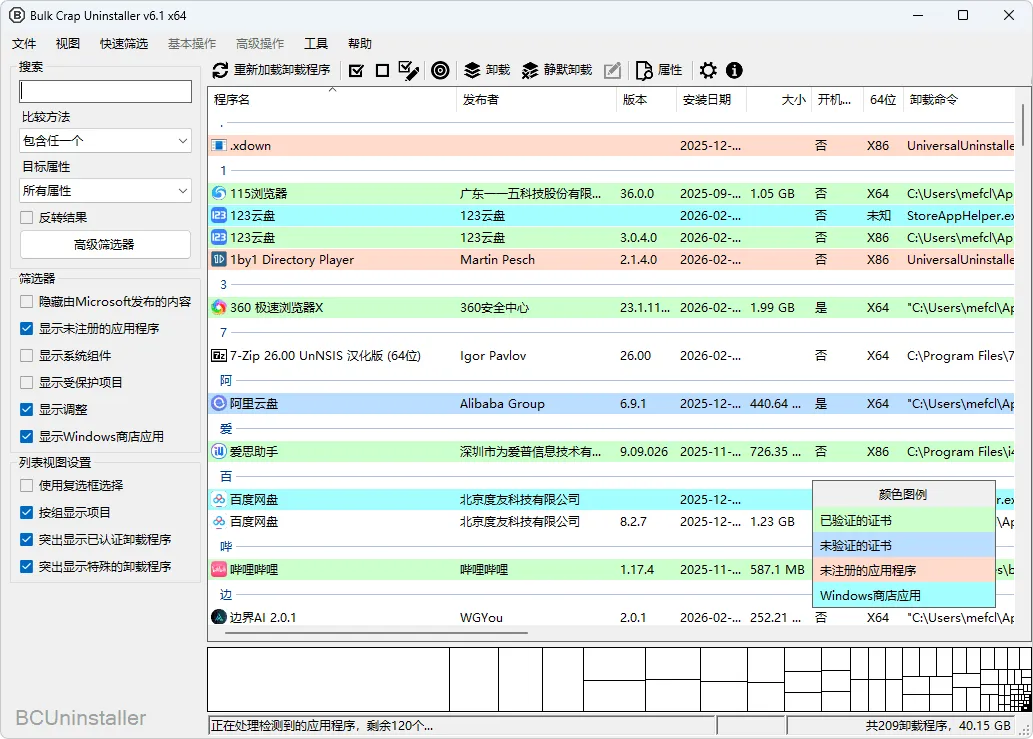Click blue 未验证的证书 legend swatch
The height and width of the screenshot is (739, 1033).
[904, 545]
